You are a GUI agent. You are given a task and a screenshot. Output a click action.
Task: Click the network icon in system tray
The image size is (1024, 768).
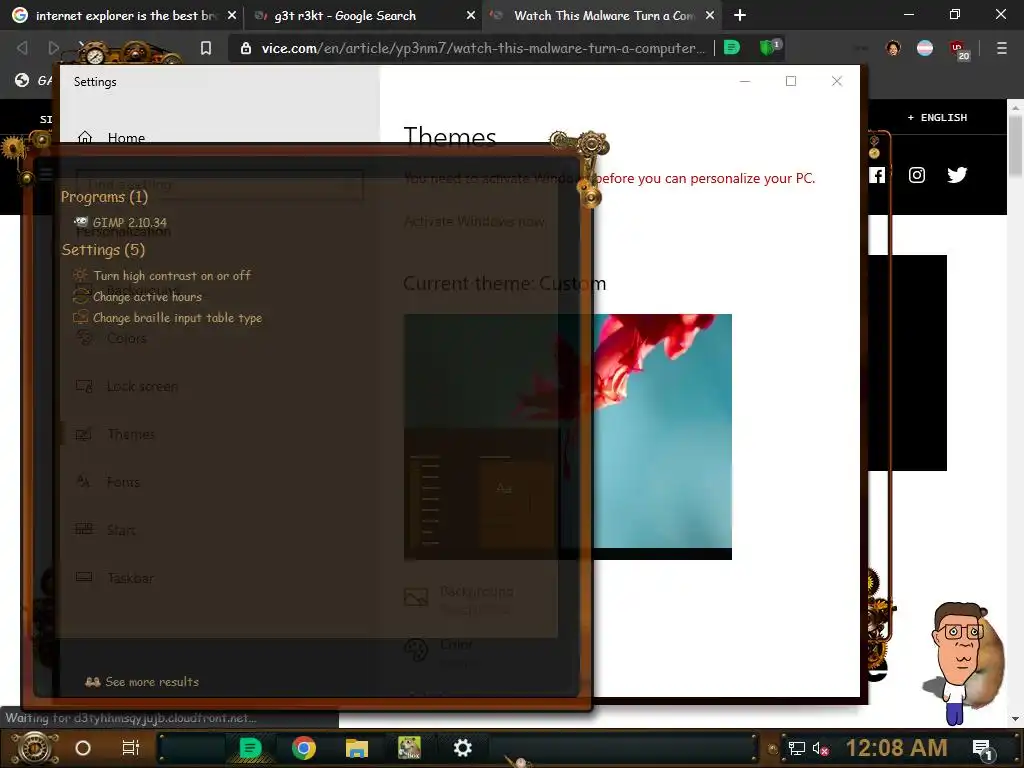point(796,748)
